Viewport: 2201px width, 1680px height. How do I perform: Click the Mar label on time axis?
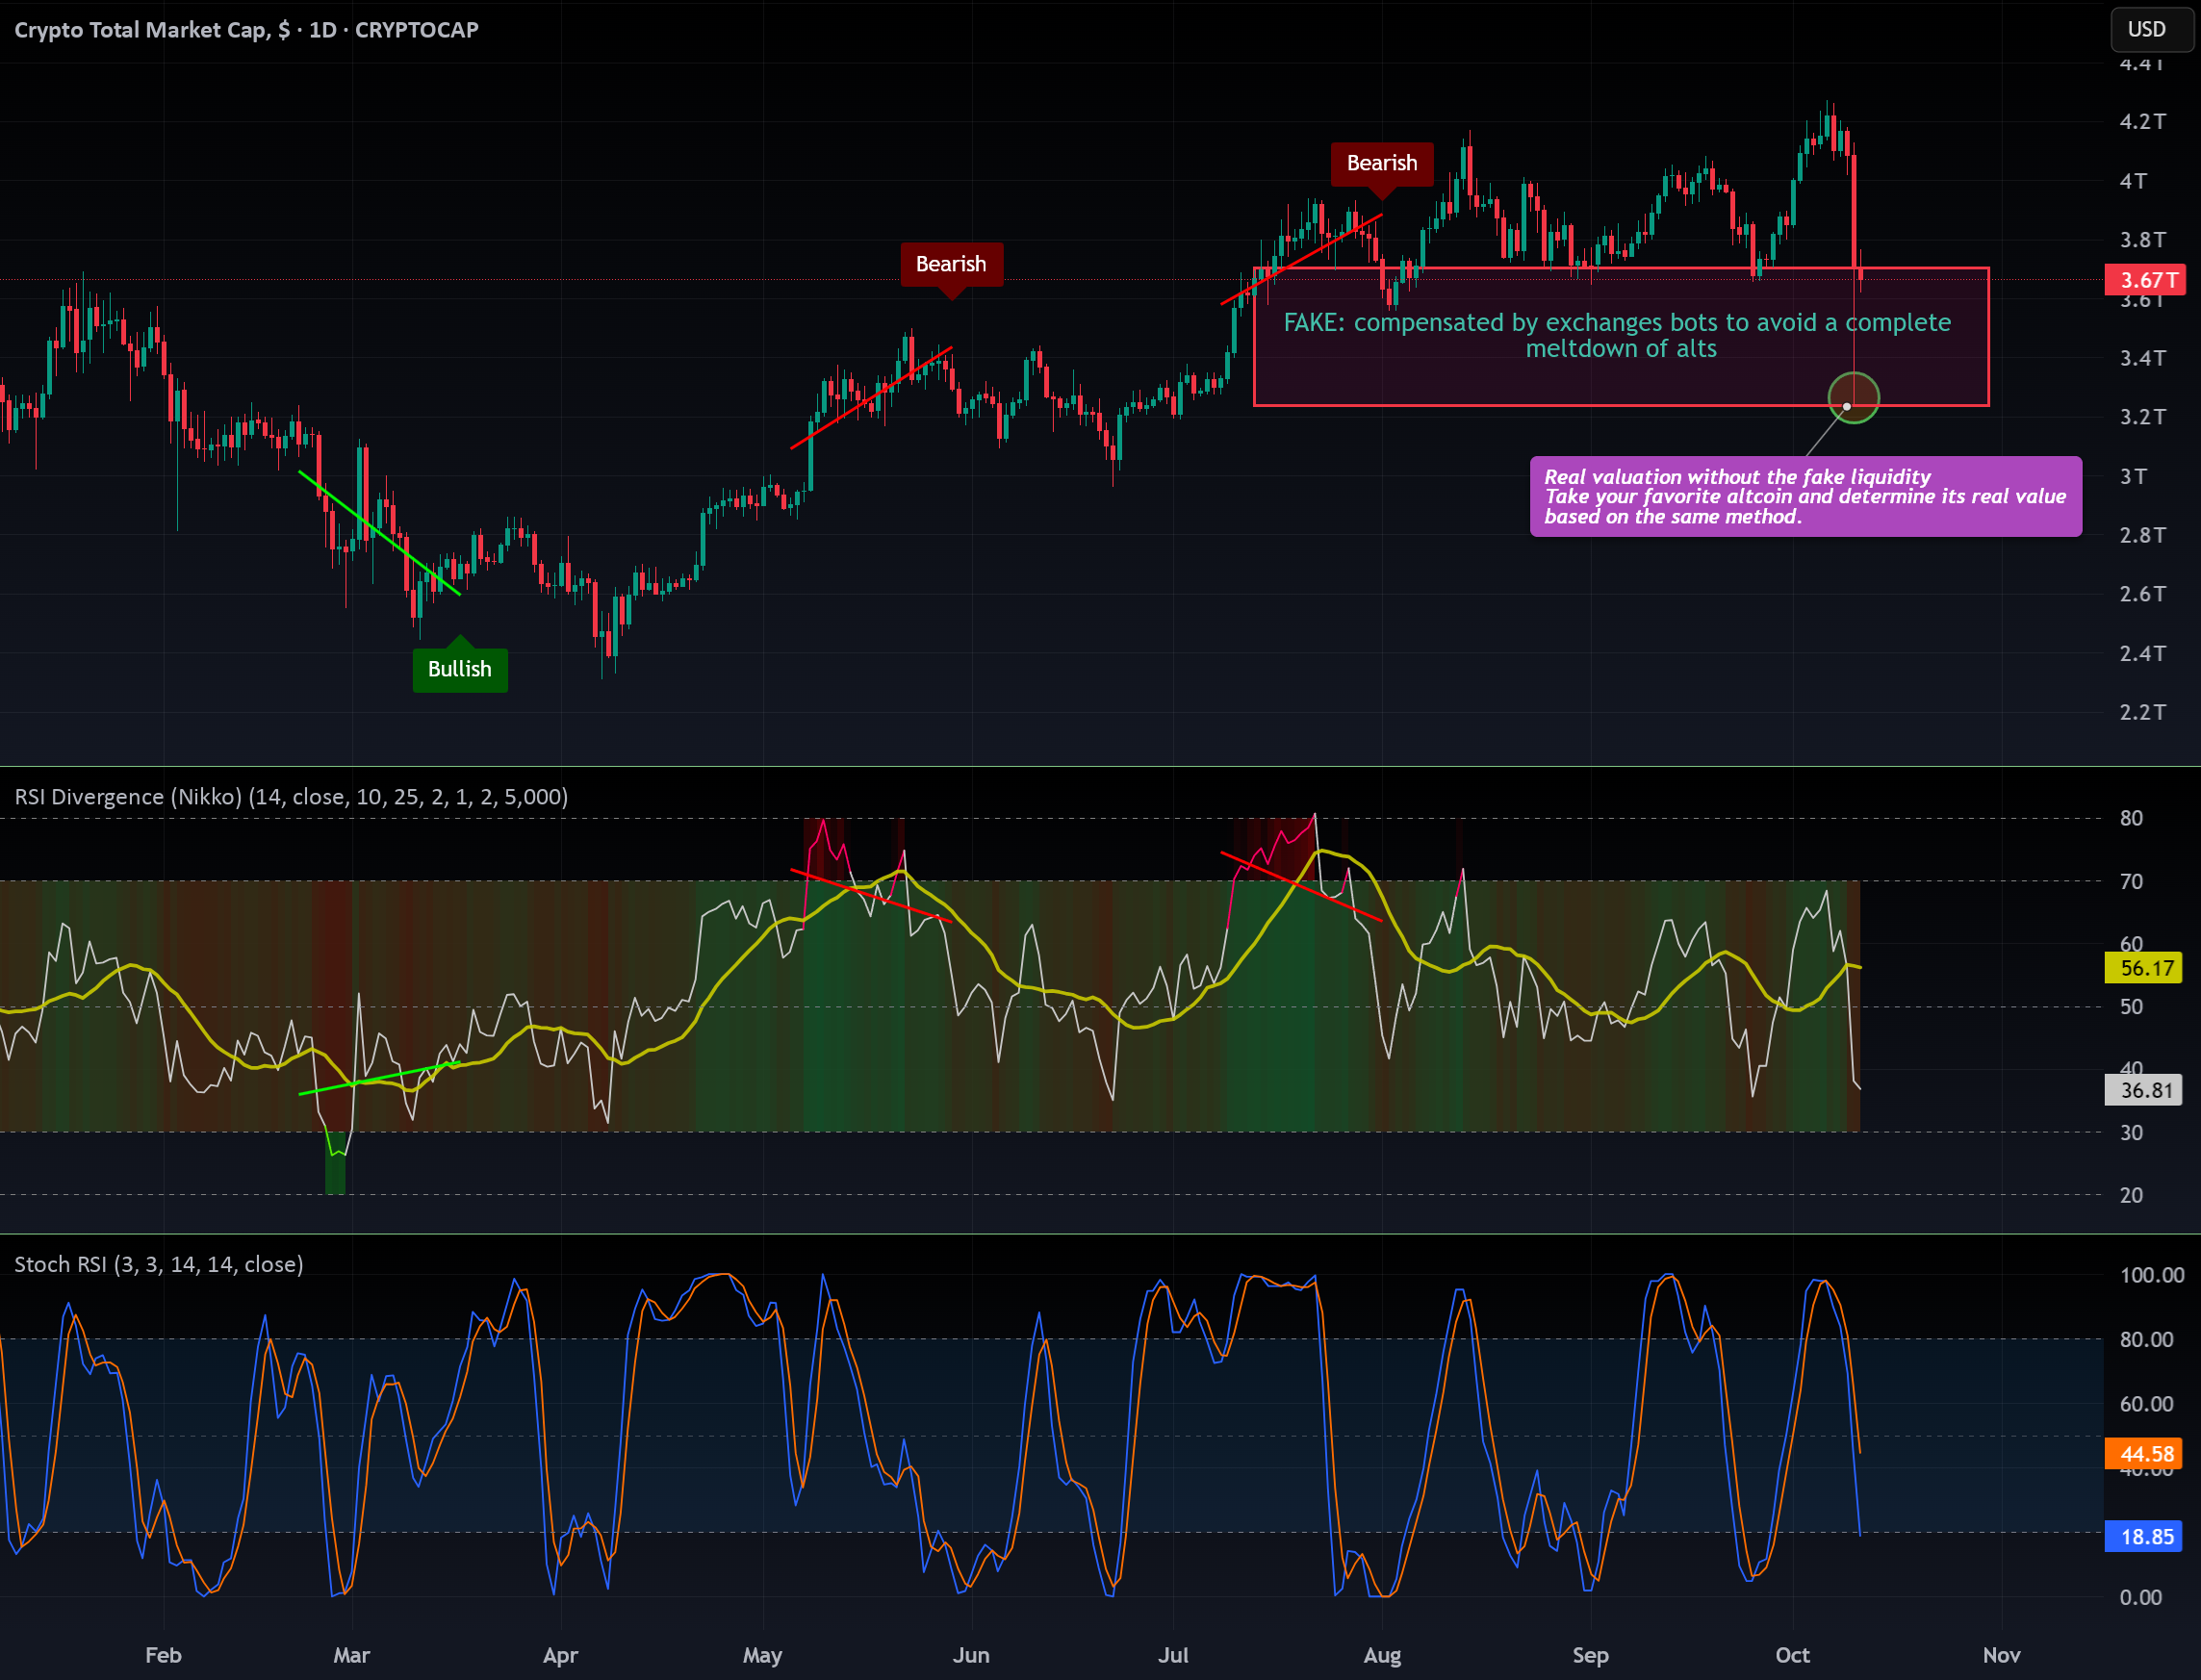(x=351, y=1655)
